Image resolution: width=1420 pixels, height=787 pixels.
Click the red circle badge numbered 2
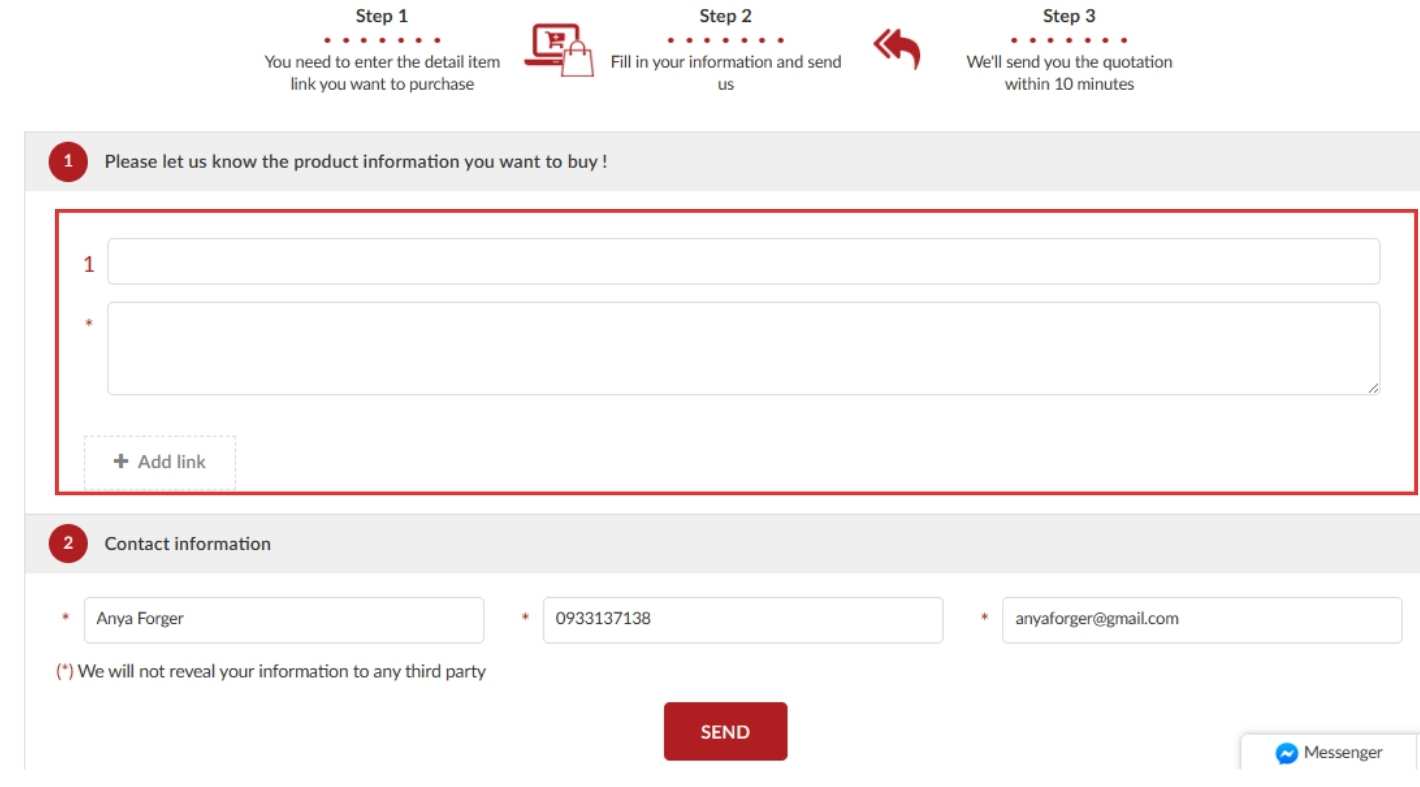click(x=68, y=544)
